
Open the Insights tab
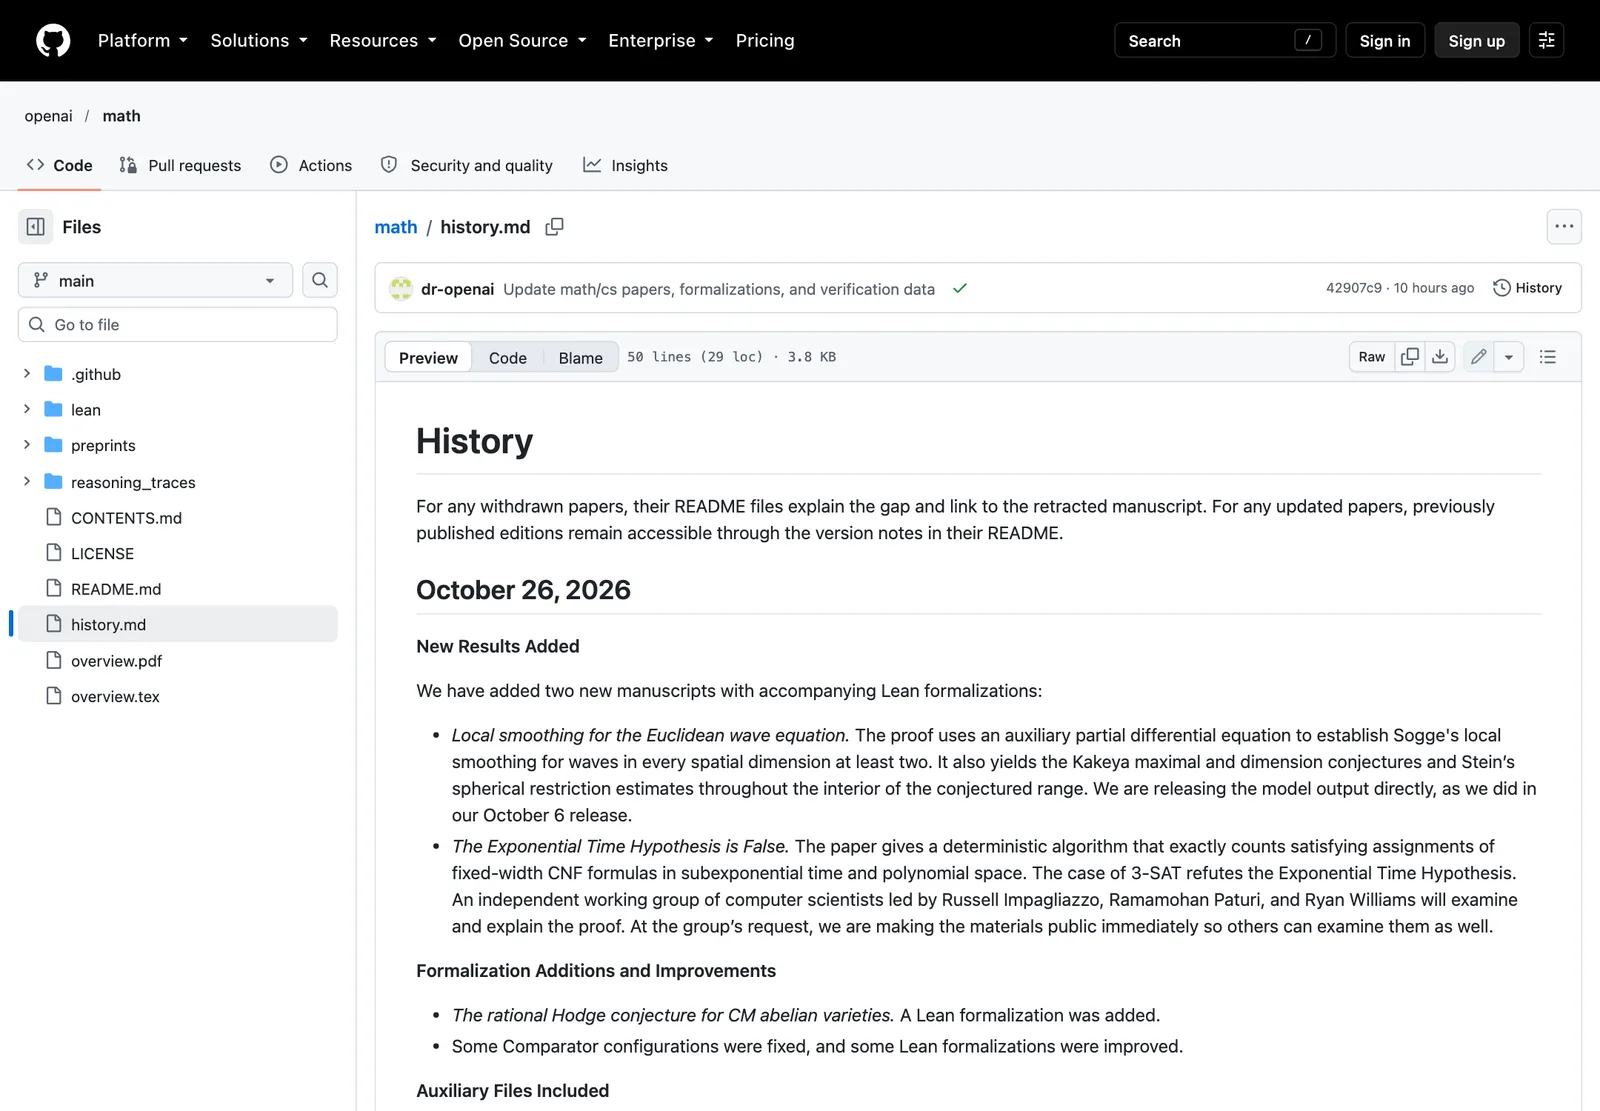(625, 166)
